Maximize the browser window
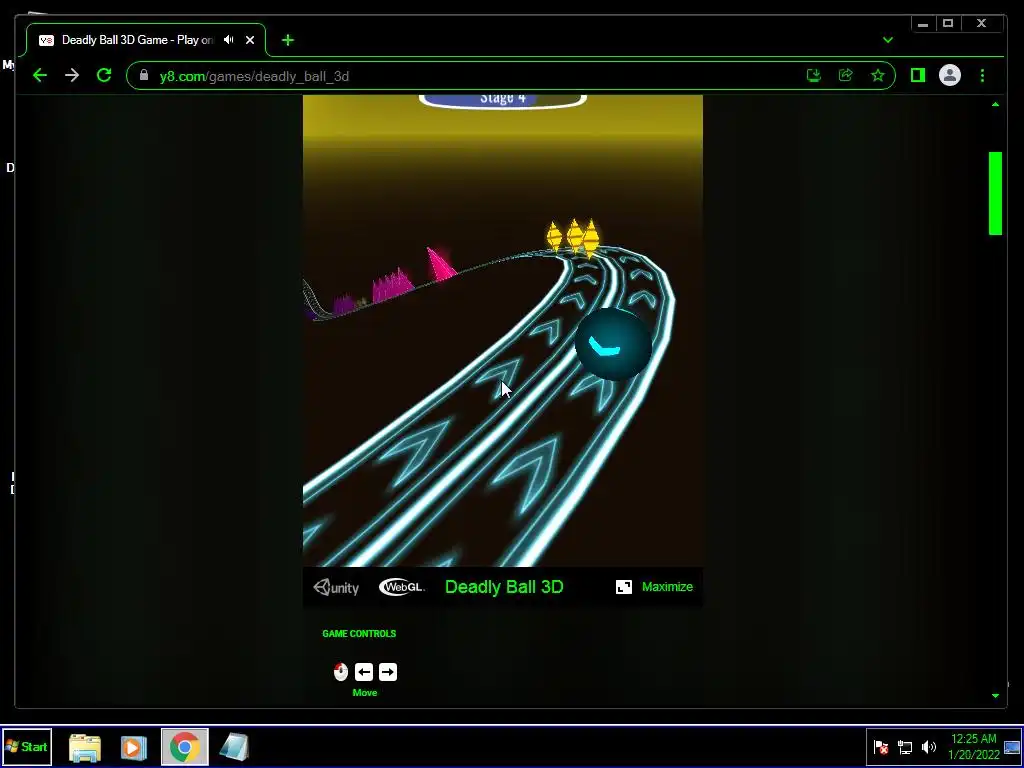Screen dimensions: 1024x768 948,24
